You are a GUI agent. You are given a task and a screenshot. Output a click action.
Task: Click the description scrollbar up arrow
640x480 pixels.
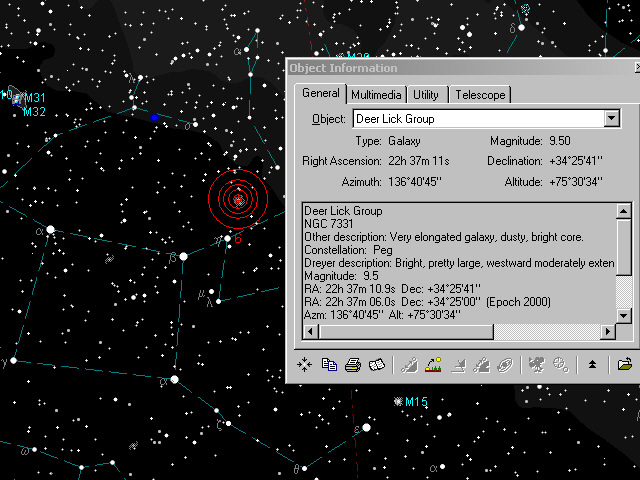point(623,211)
